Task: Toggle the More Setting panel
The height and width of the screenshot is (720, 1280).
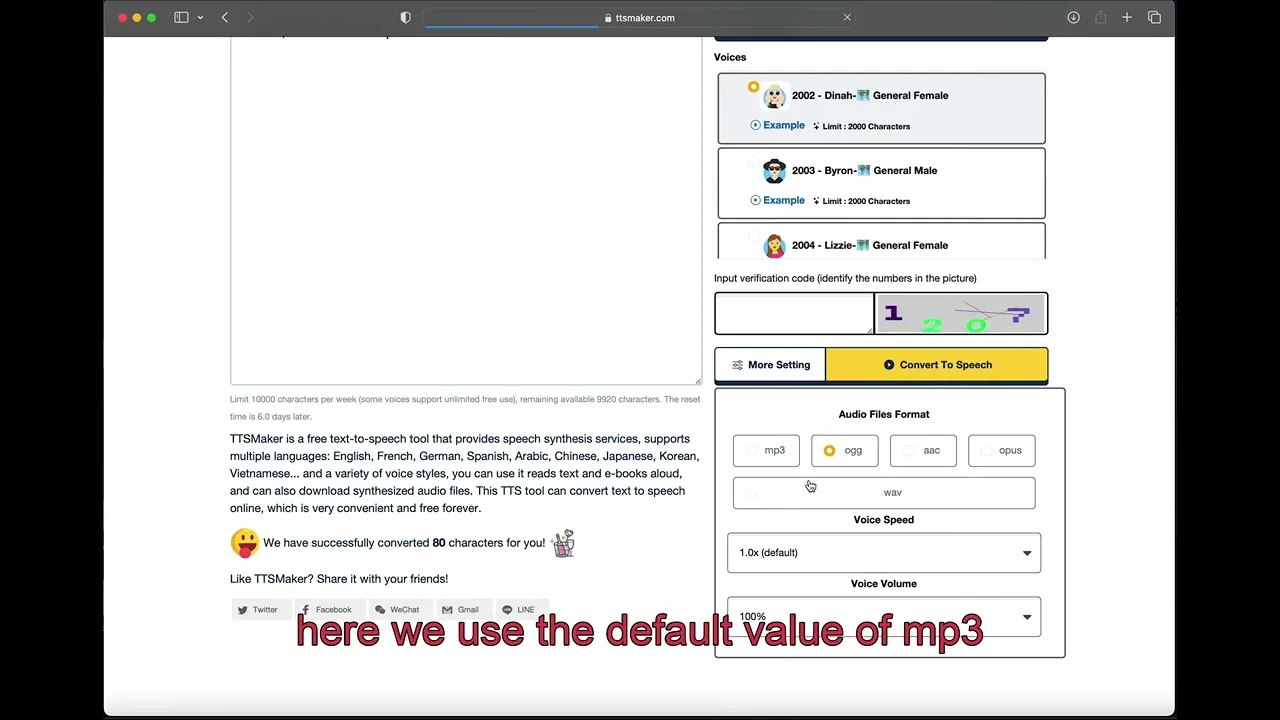Action: (770, 365)
